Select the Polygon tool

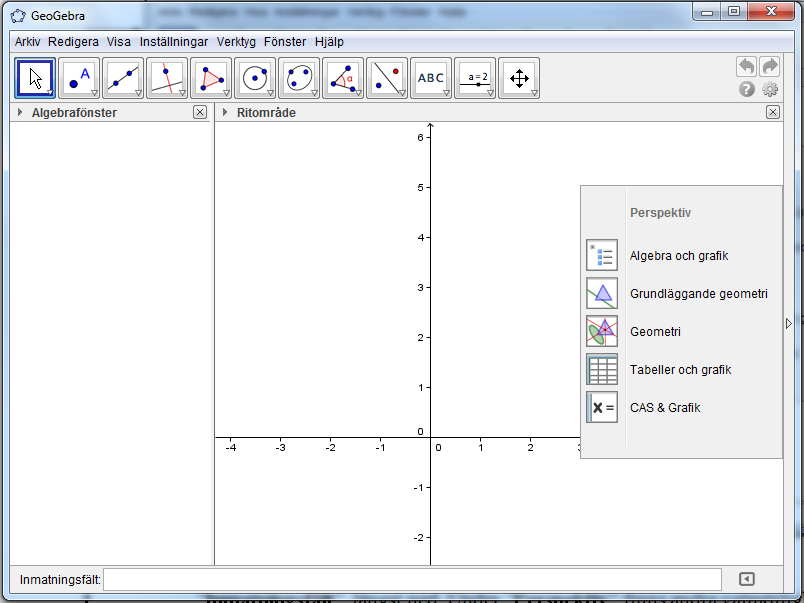coord(211,78)
